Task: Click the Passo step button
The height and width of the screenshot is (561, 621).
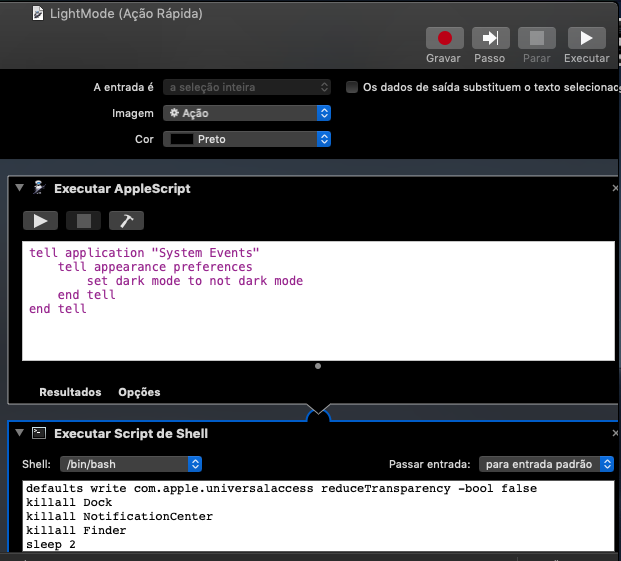Action: click(x=490, y=38)
